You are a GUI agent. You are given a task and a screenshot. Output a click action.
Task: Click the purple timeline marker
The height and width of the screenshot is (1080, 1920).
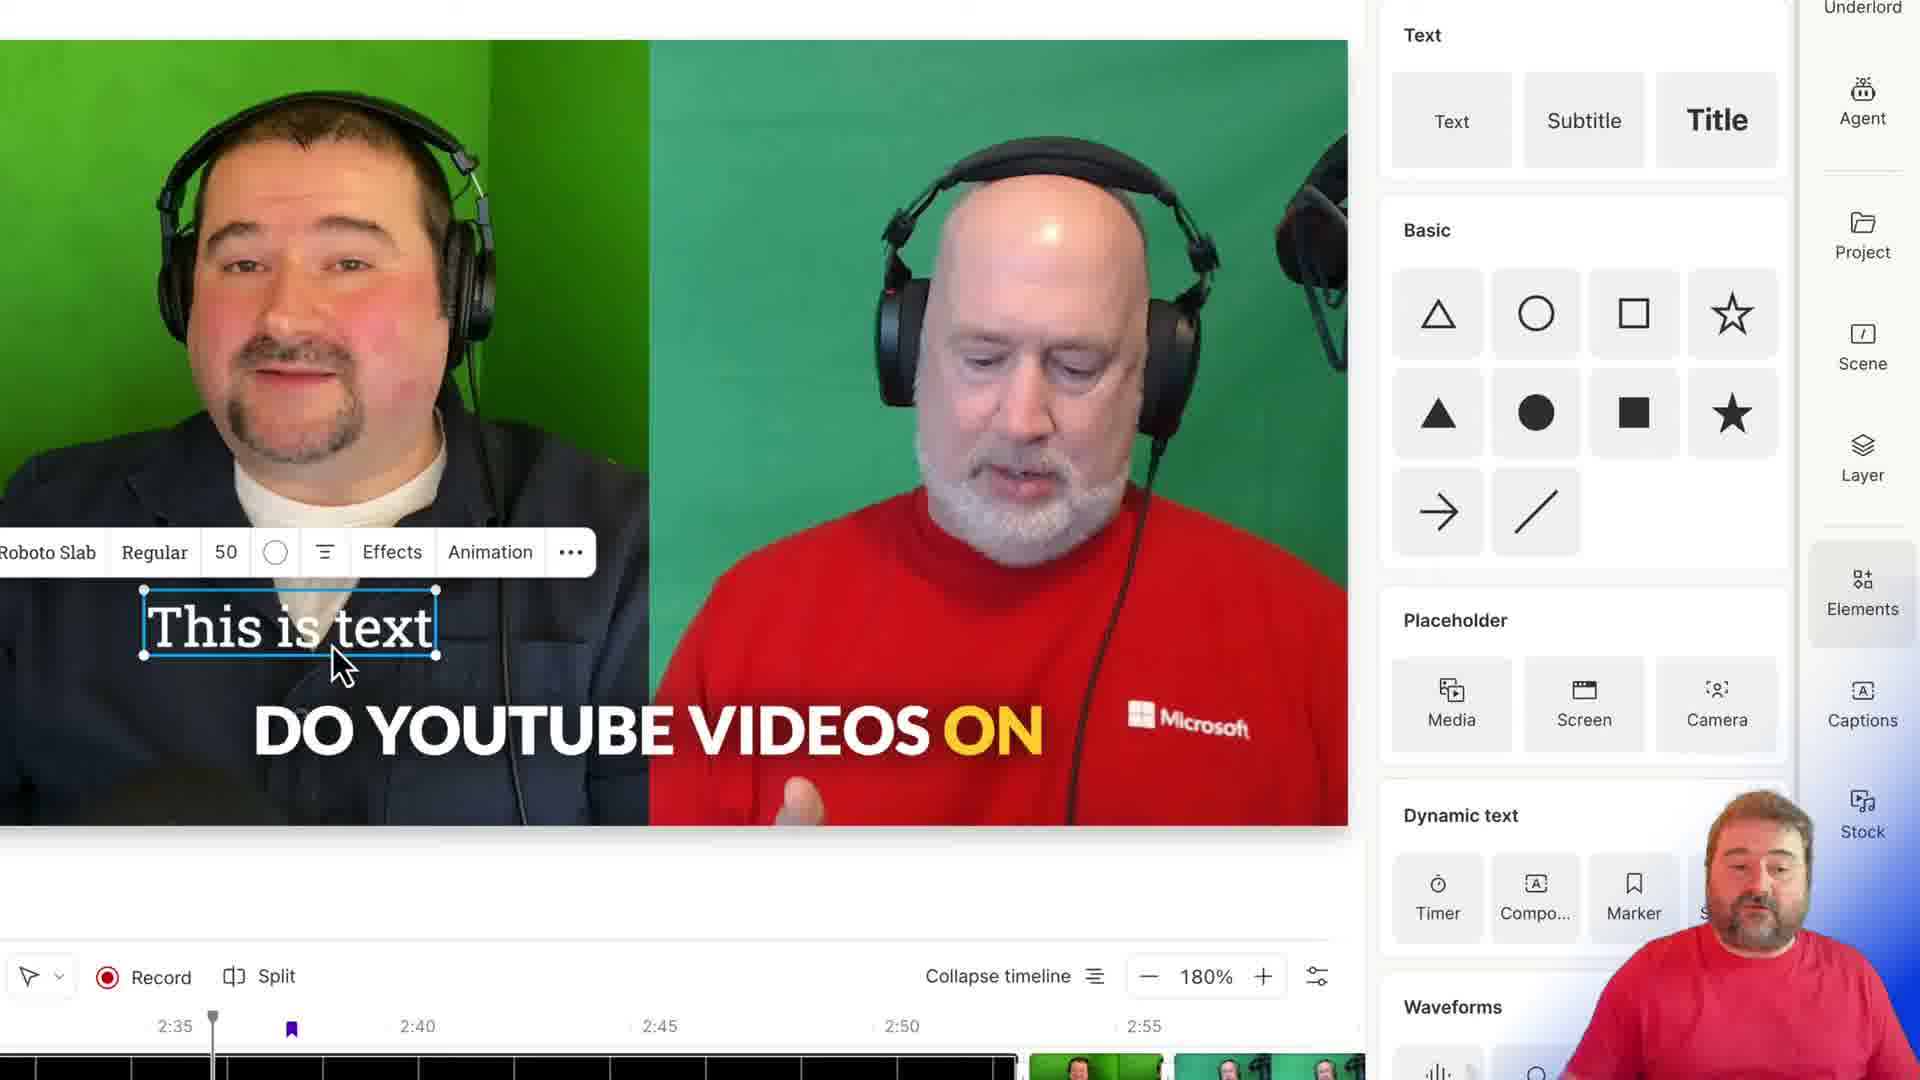[x=291, y=1028]
